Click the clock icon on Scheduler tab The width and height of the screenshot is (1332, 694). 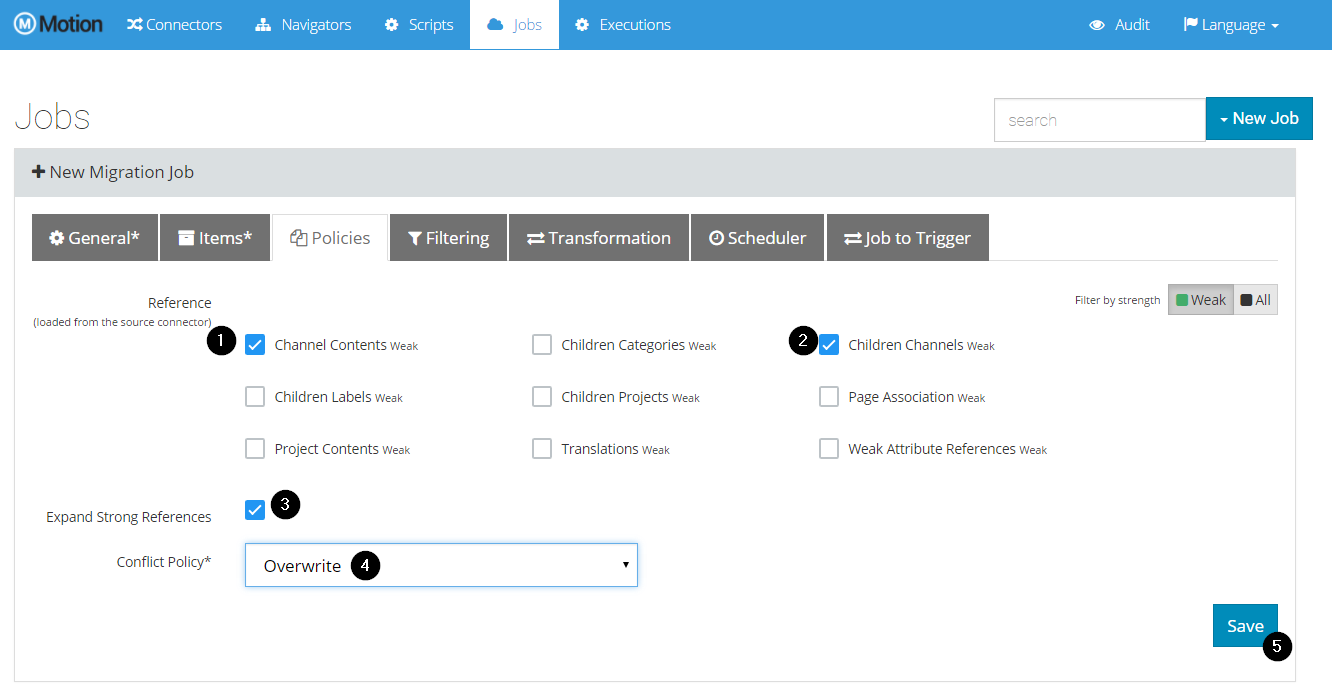(x=716, y=238)
